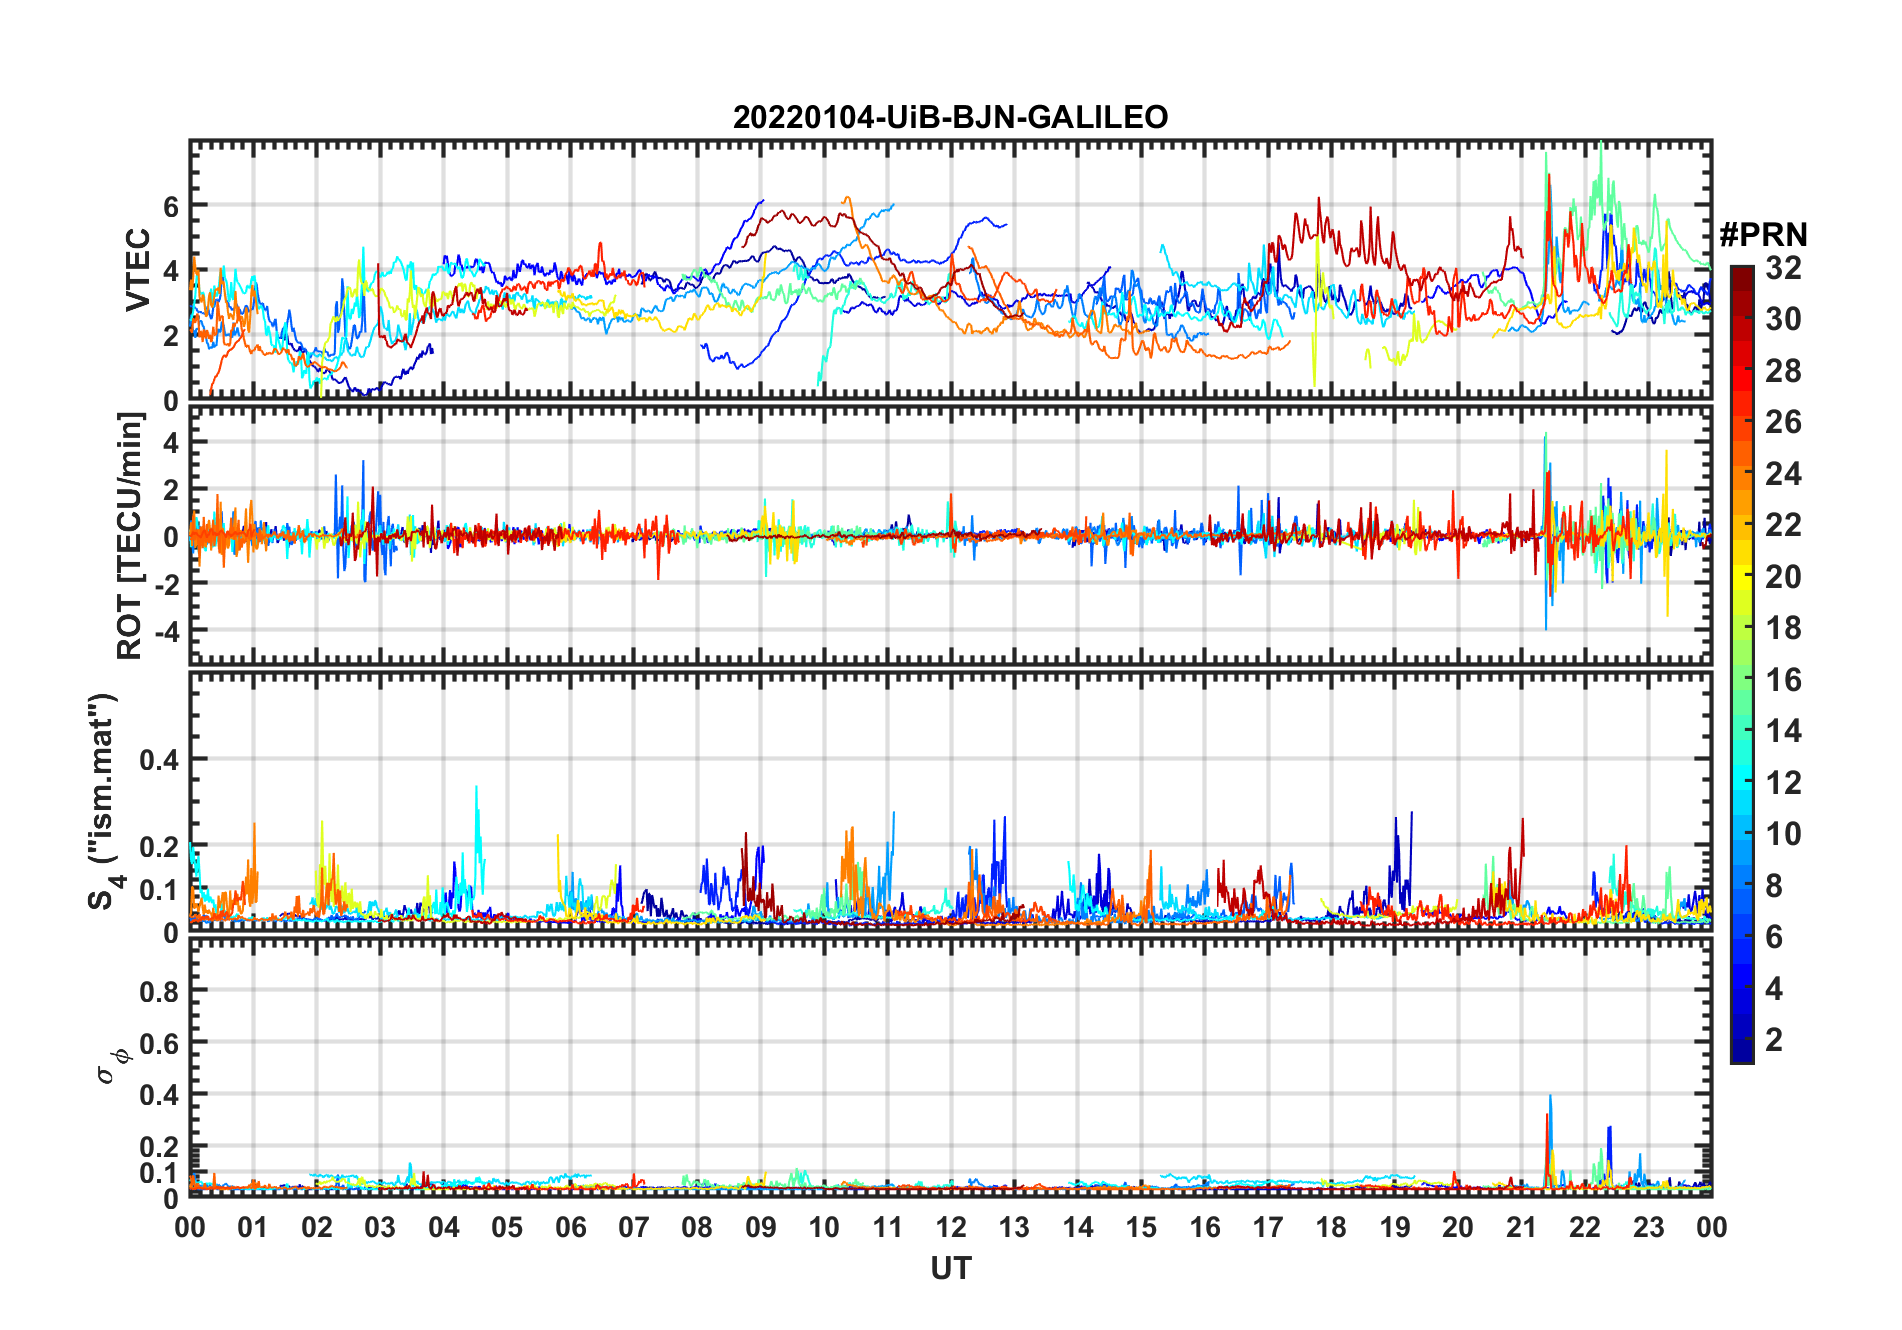Click x-axis tick label 21
The height and width of the screenshot is (1330, 1902).
point(1521,1227)
